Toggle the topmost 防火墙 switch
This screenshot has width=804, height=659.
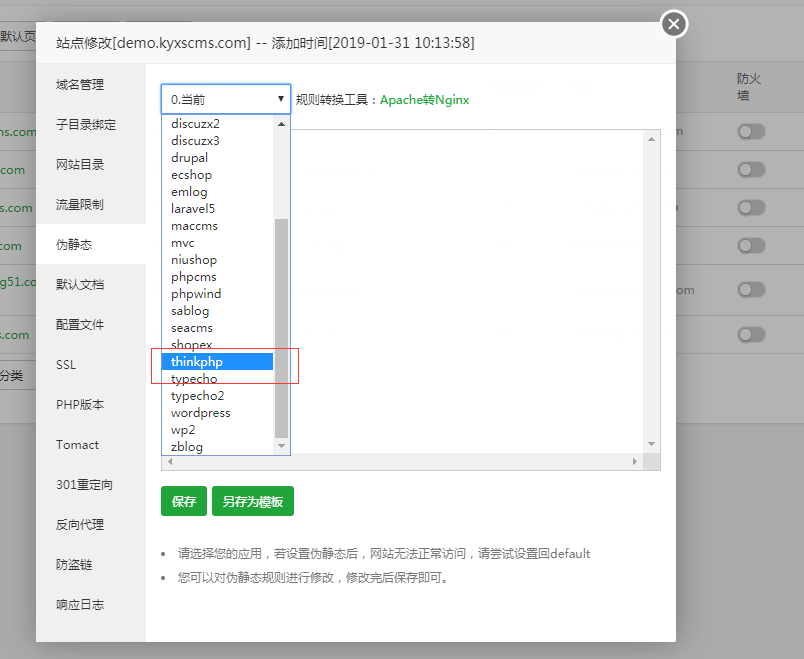(x=751, y=130)
